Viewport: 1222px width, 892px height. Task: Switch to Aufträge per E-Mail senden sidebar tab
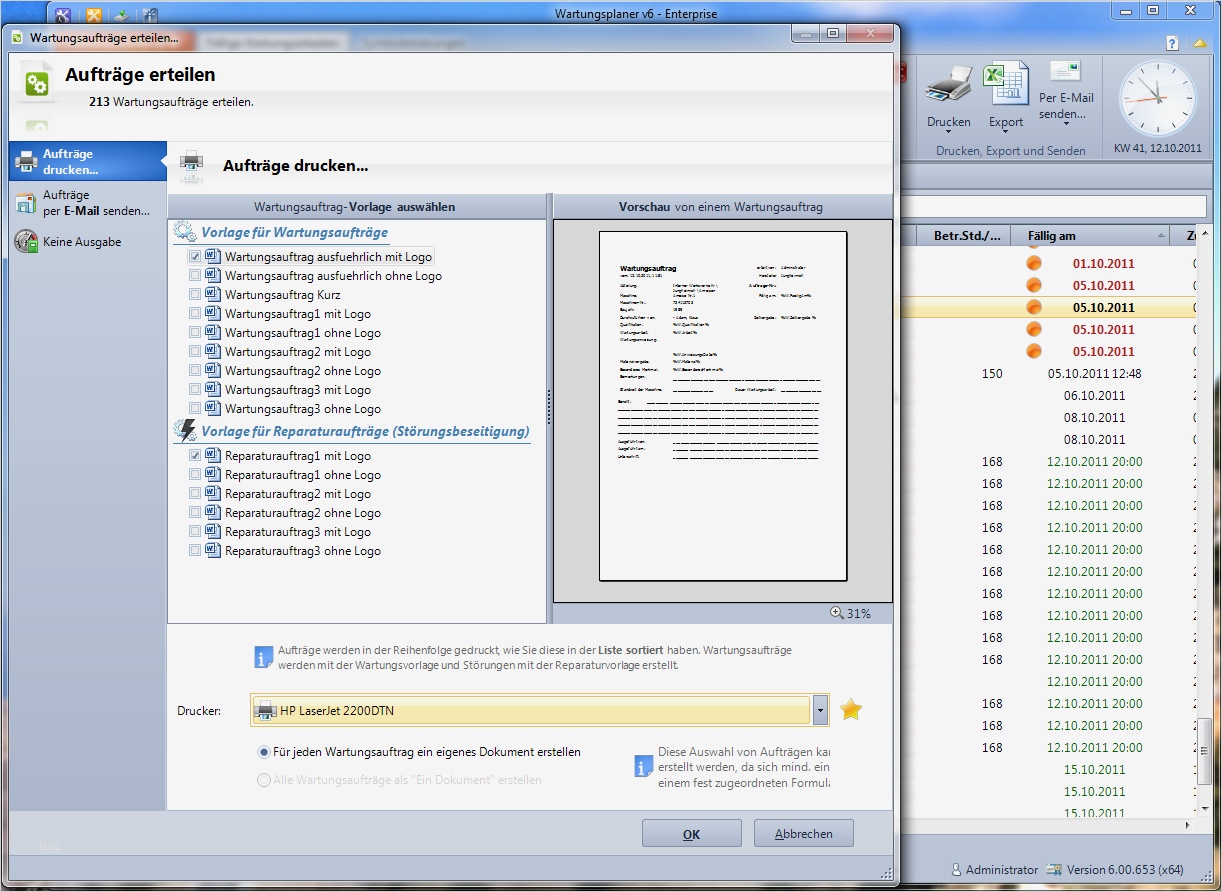click(87, 203)
